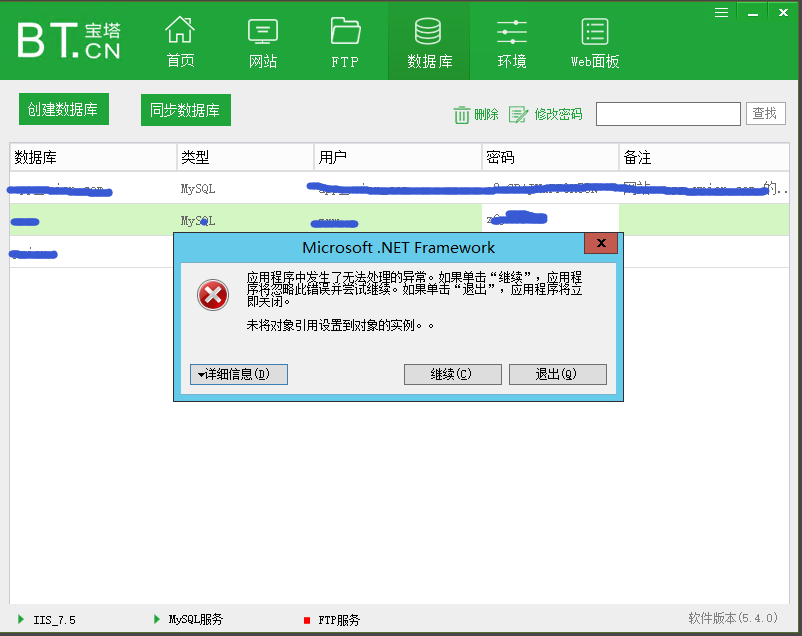Close the Microsoft .NET Framework dialog
This screenshot has width=802, height=636.
pyautogui.click(x=601, y=243)
